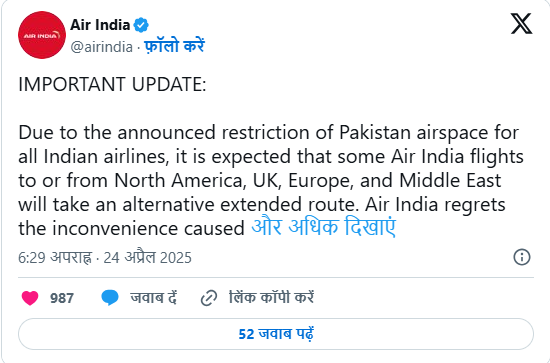
Task: Copy link via लिंक कॉपी करें text
Action: pyautogui.click(x=271, y=298)
